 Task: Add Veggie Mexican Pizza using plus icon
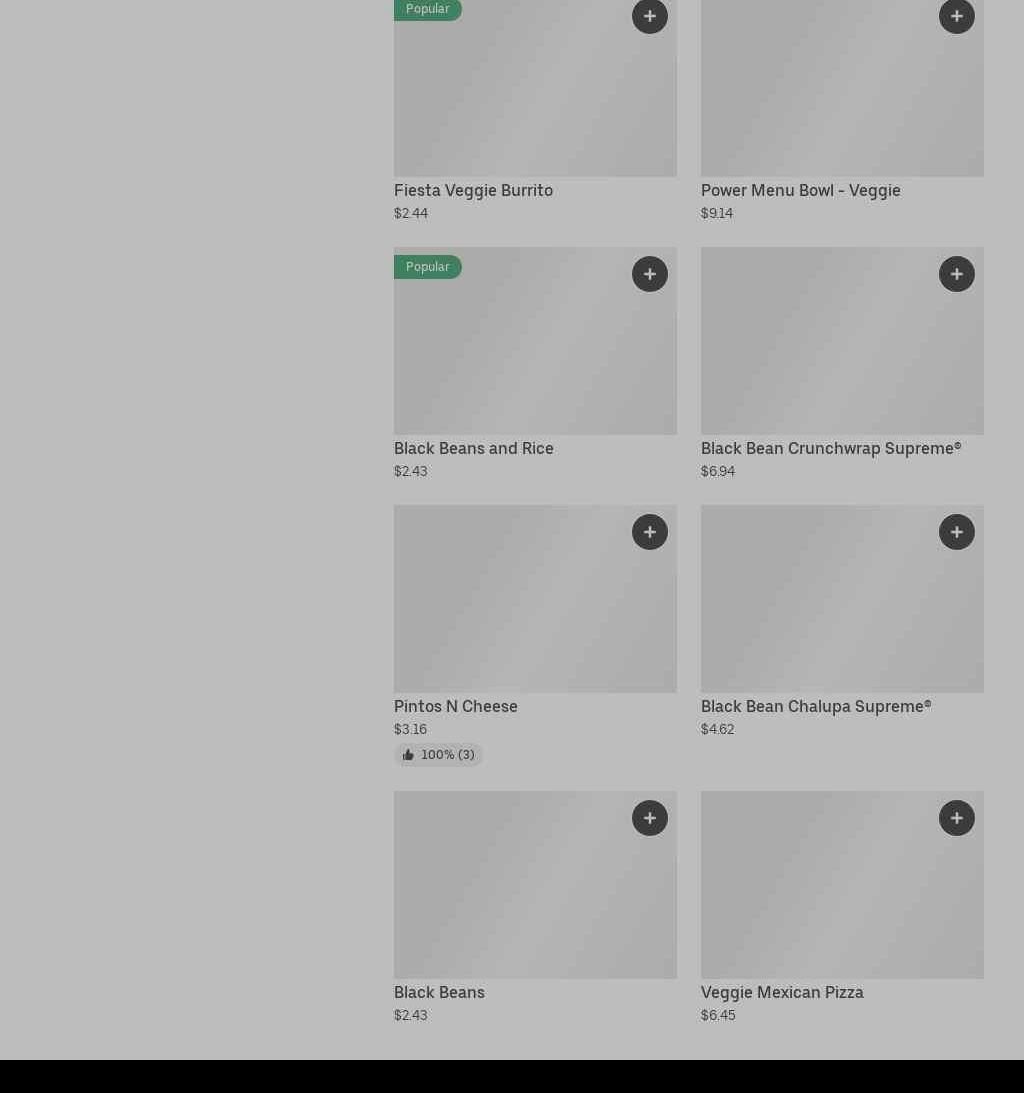click(956, 818)
